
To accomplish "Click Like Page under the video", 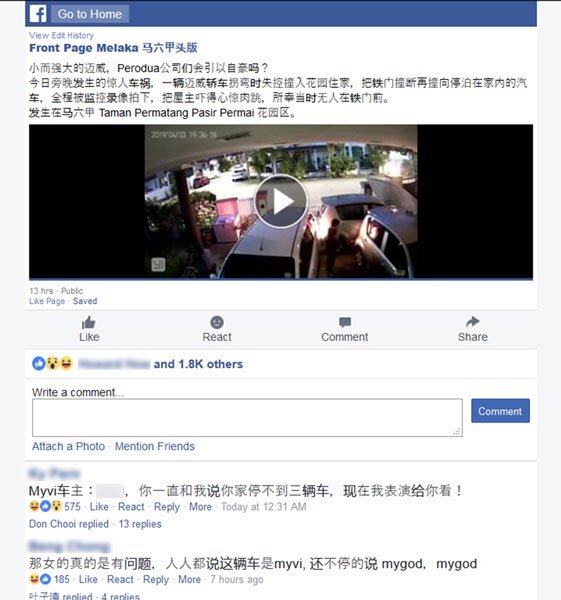I will click(47, 301).
